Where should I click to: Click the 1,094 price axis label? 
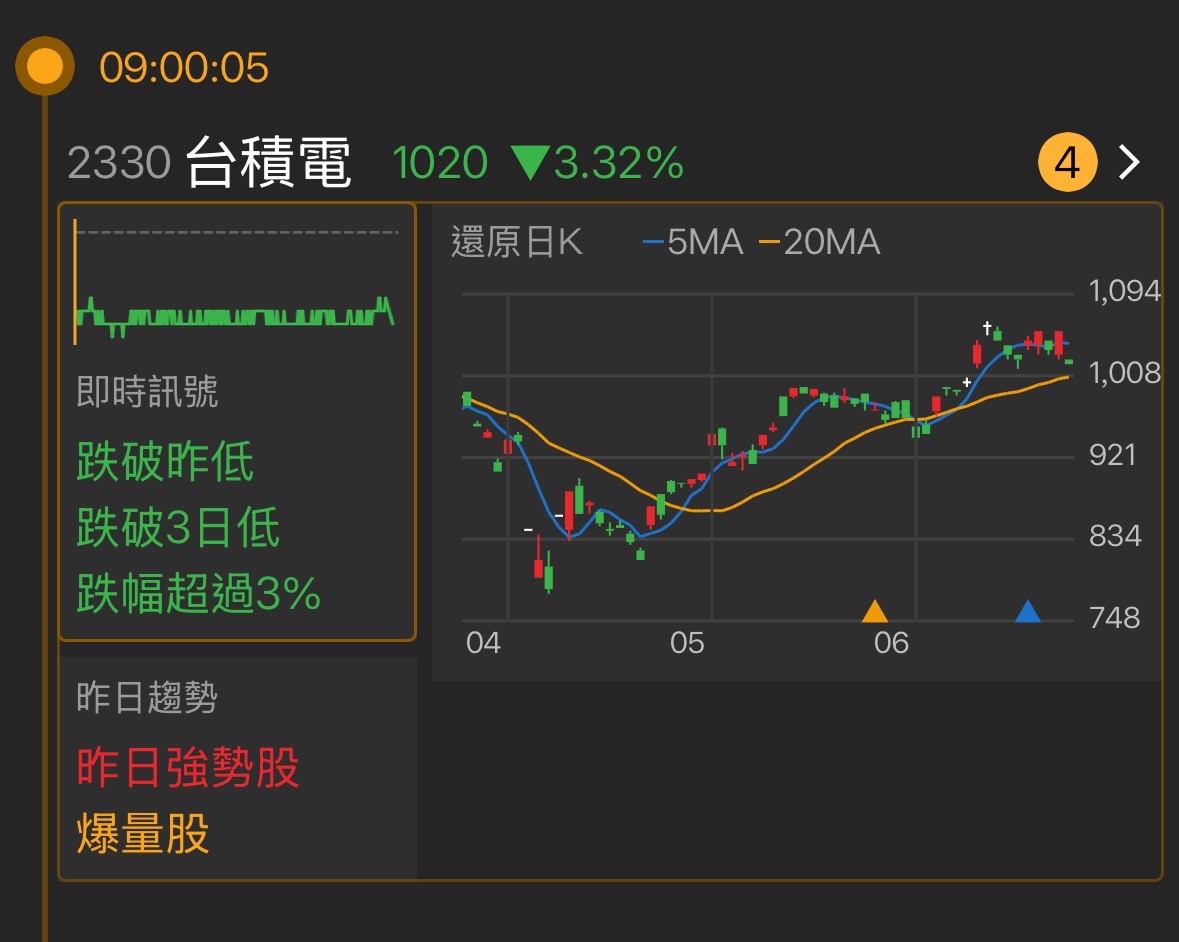1124,290
